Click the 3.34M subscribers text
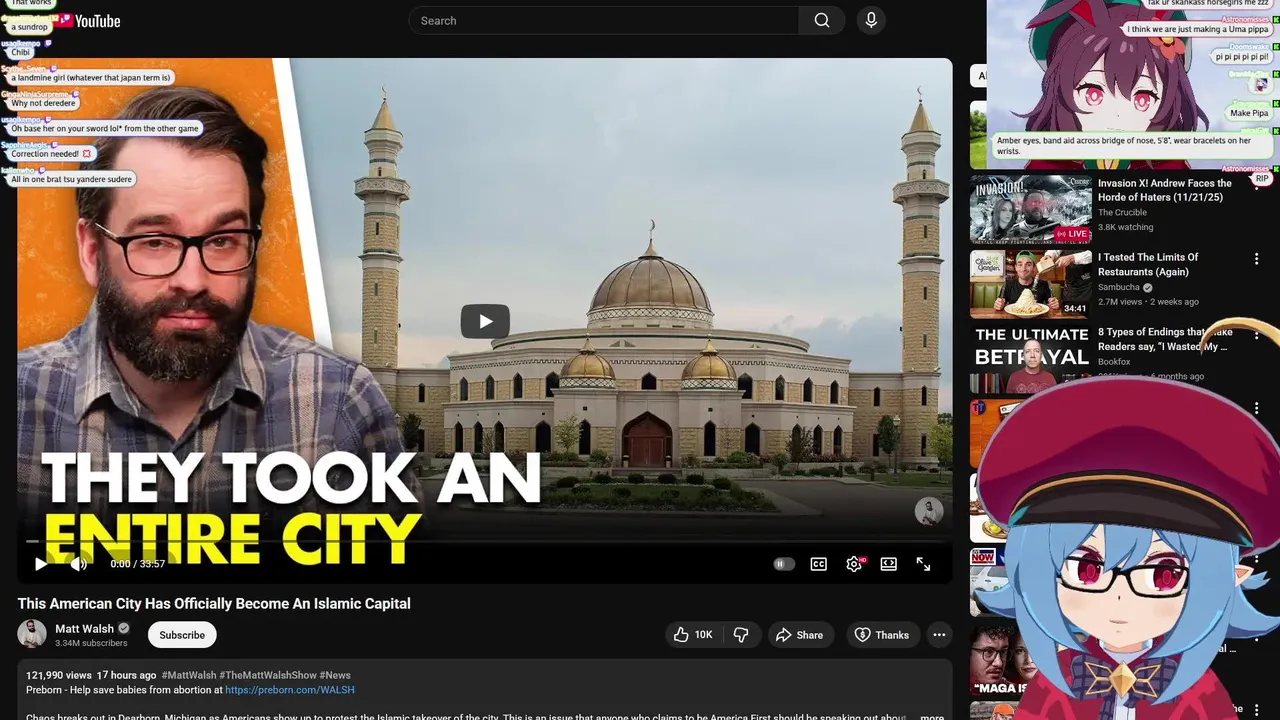 click(x=91, y=643)
